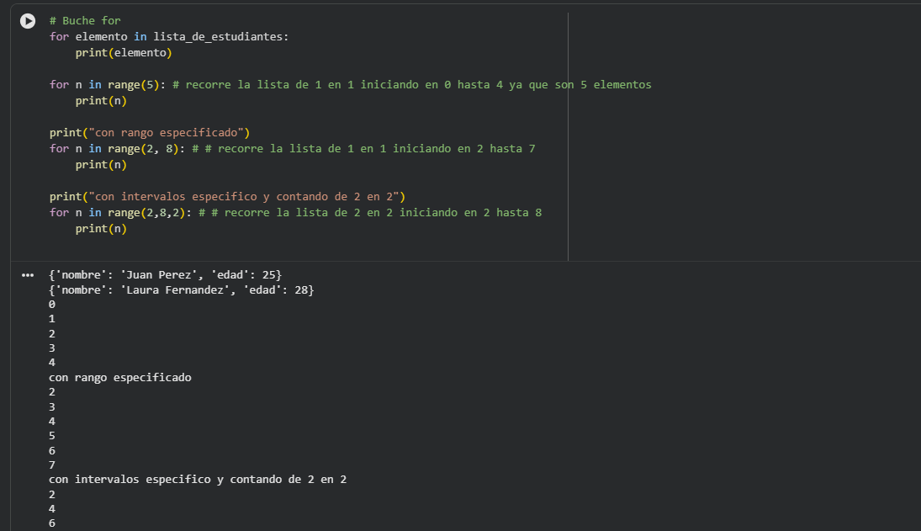Click the '# Buche for' comment line
This screenshot has height=531, width=921.
[85, 21]
